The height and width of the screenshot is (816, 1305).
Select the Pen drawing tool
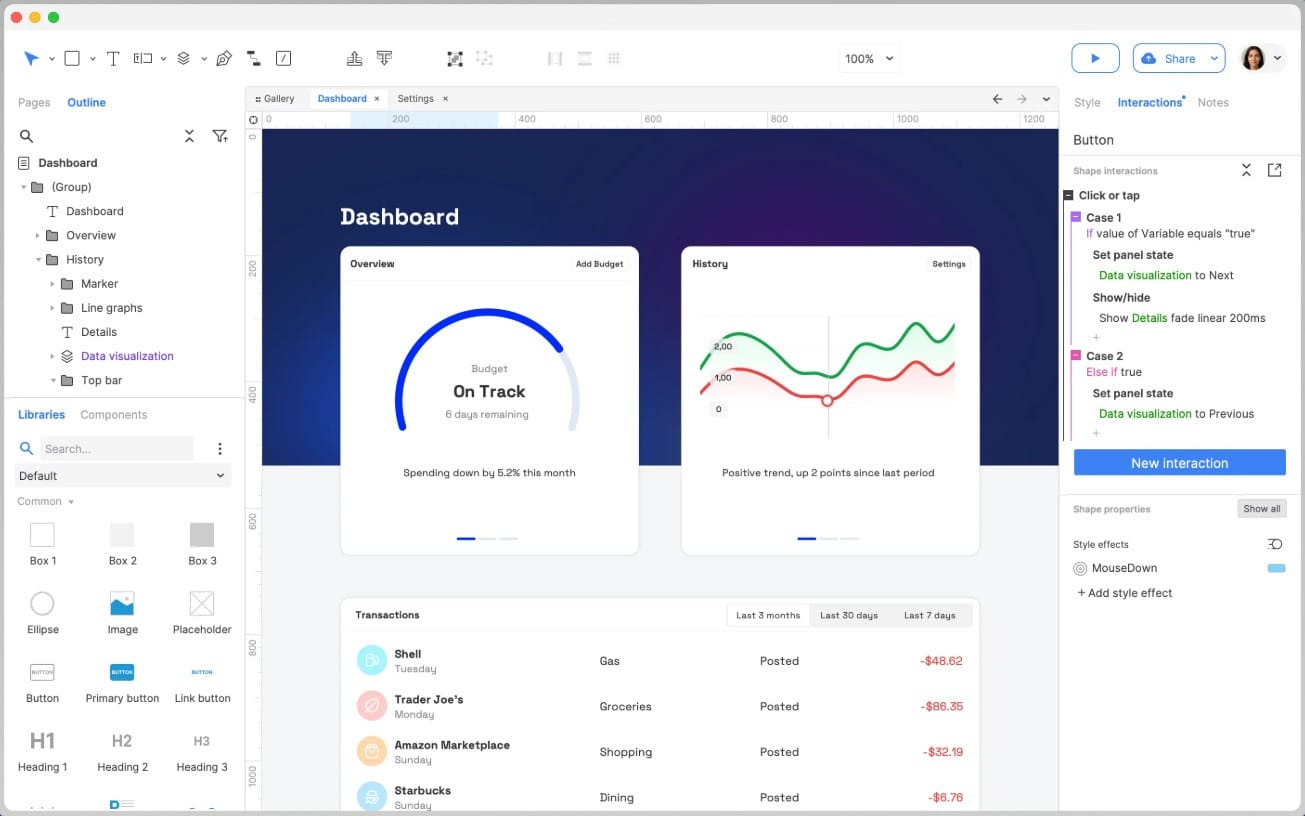[x=224, y=59]
